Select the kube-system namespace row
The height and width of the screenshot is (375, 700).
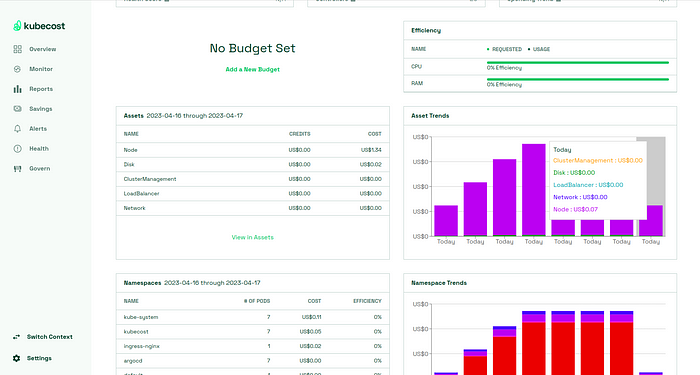click(253, 317)
